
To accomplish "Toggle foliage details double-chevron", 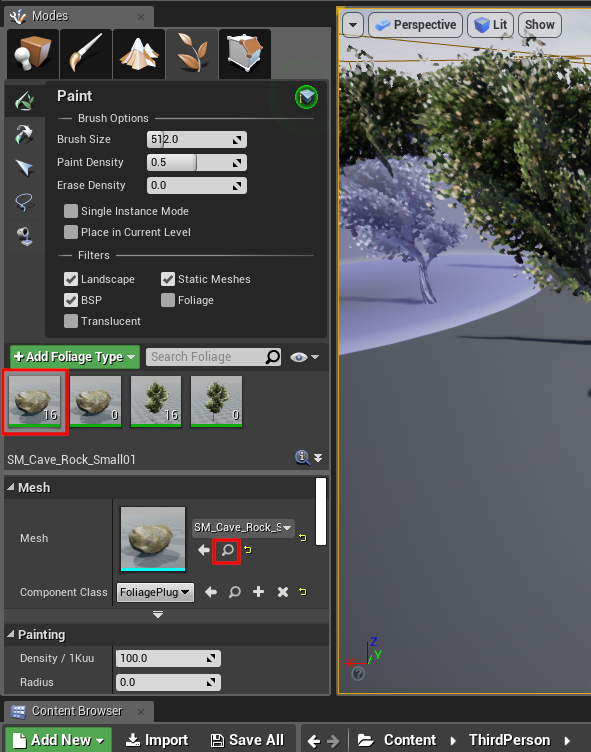I will pos(318,458).
